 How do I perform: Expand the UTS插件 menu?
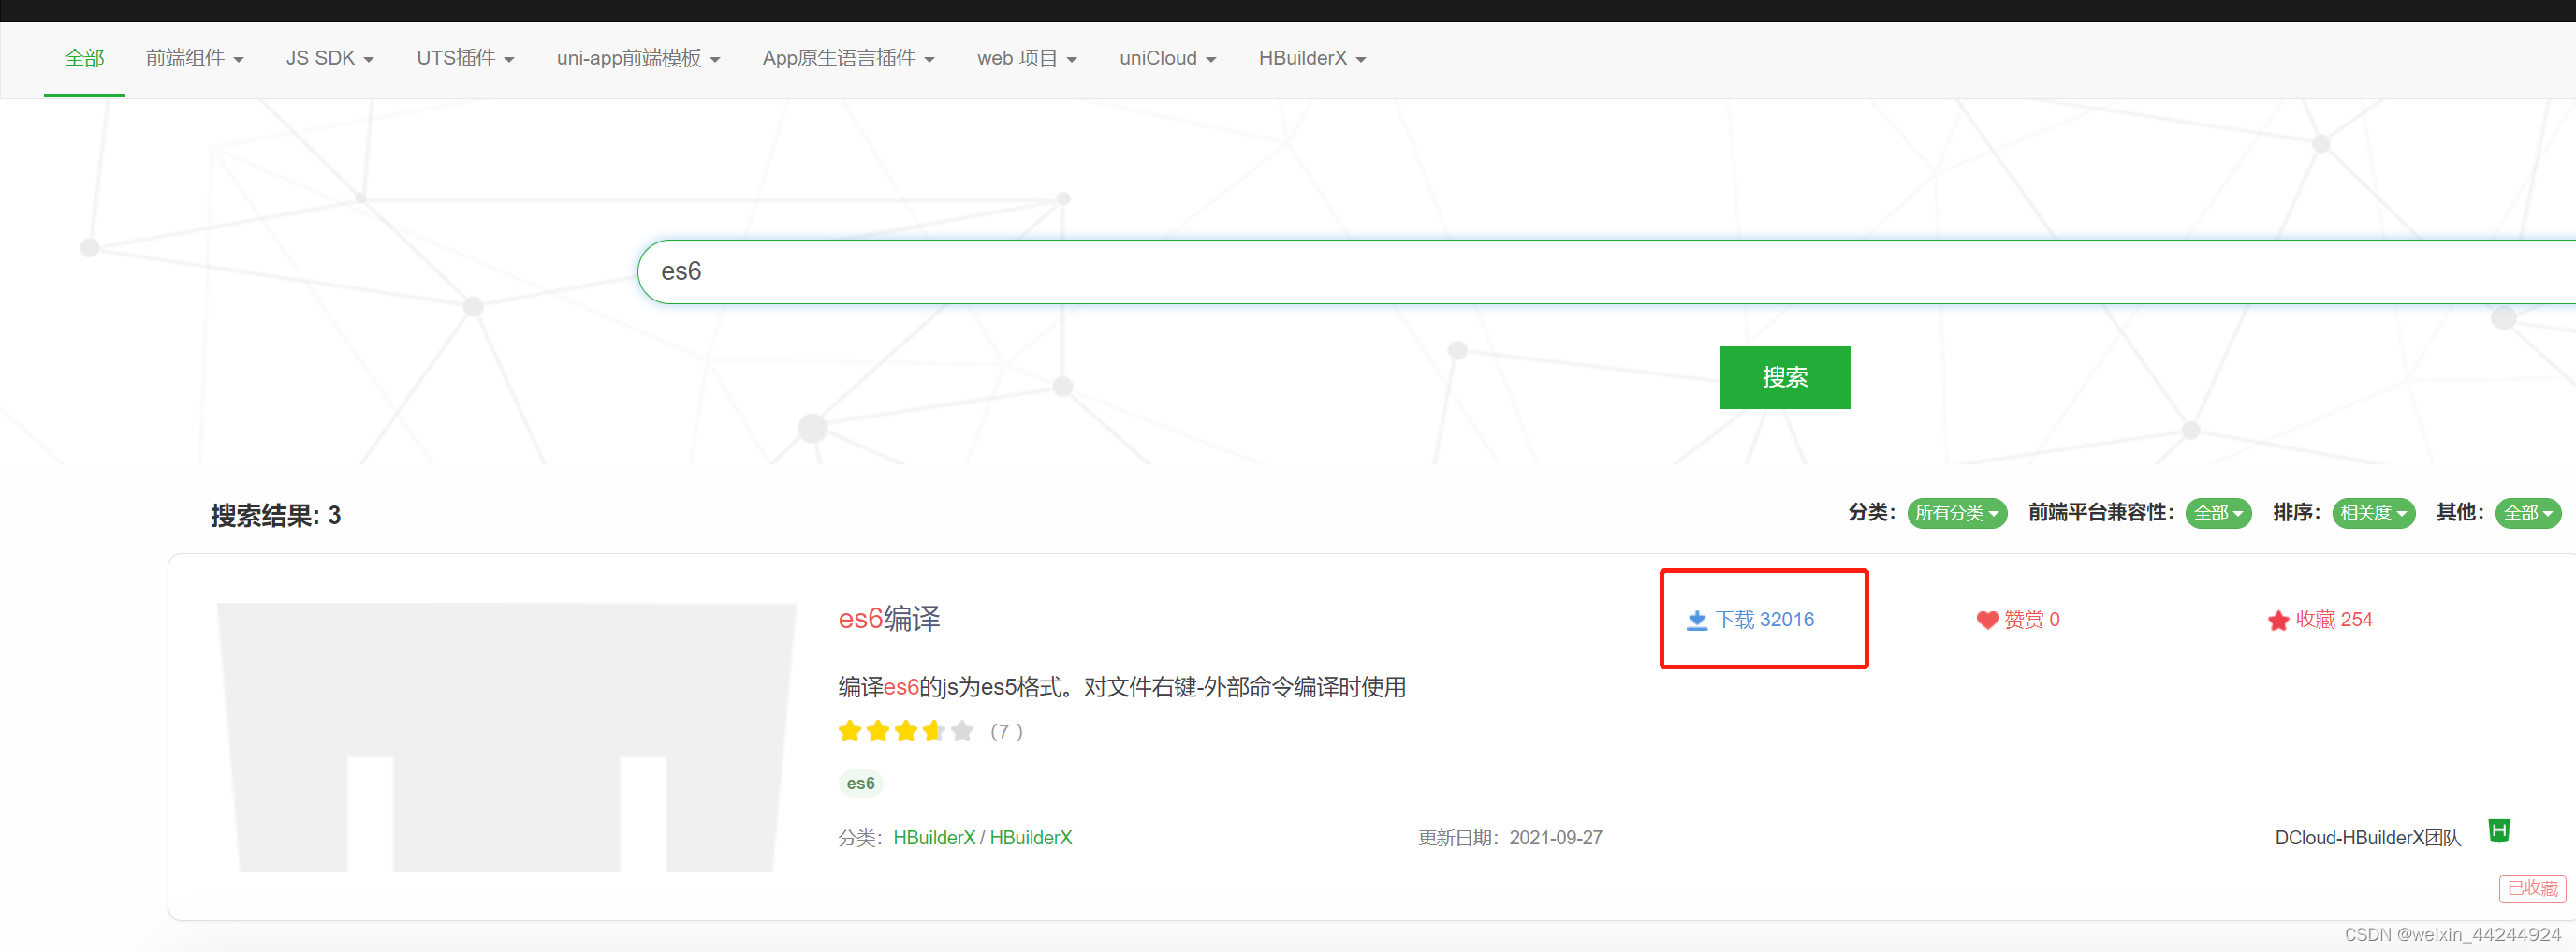(x=466, y=58)
